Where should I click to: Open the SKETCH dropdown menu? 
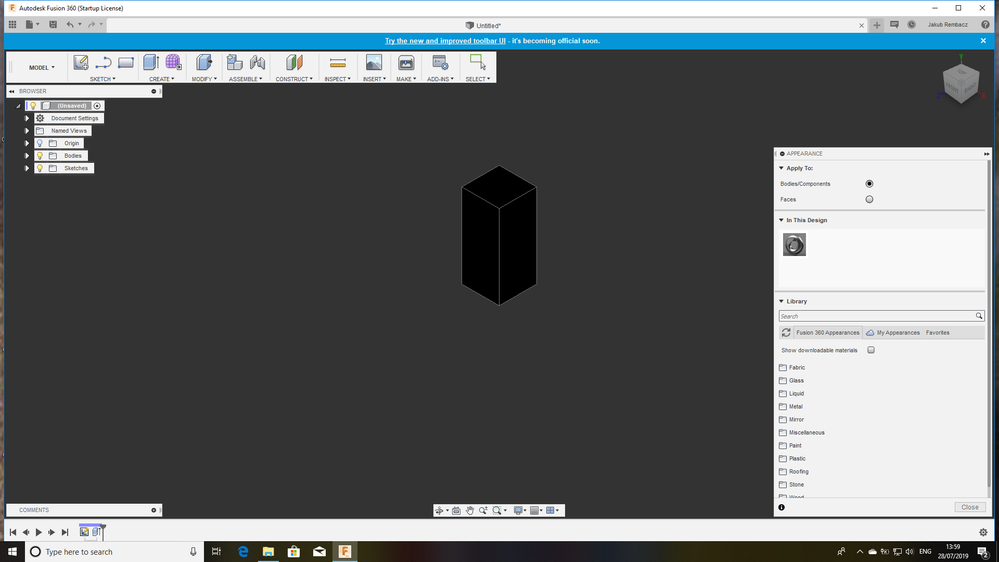103,79
